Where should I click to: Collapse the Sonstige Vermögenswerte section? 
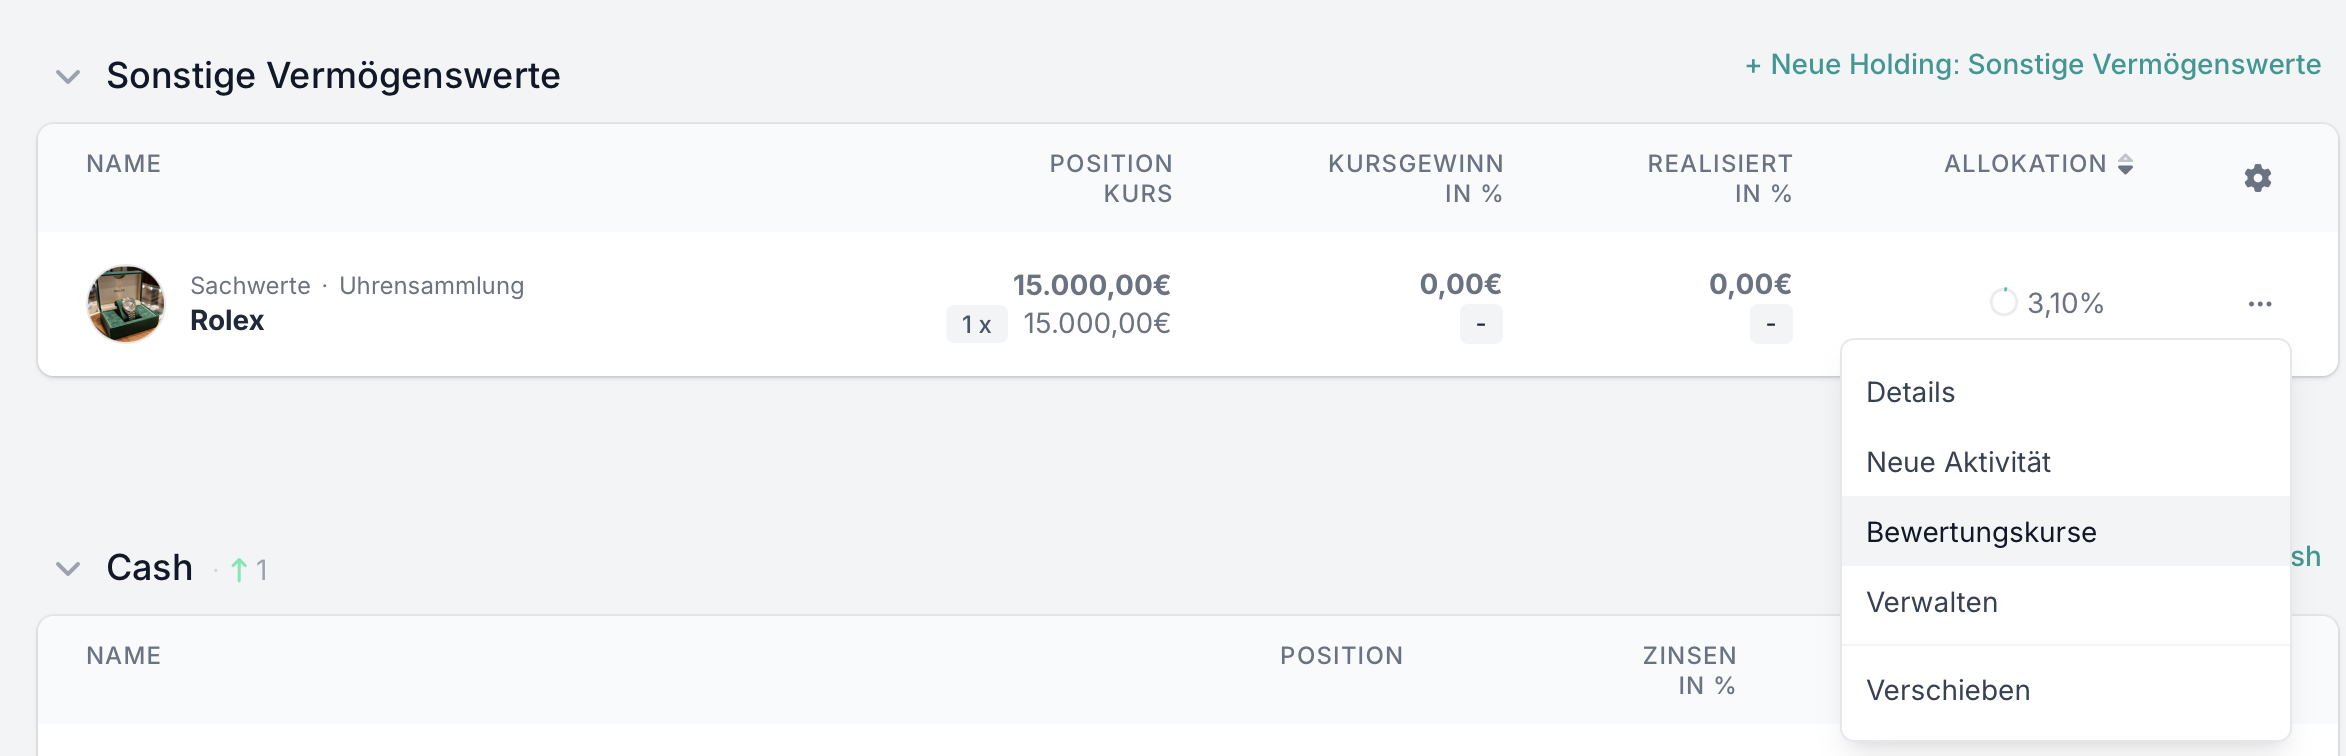(68, 76)
